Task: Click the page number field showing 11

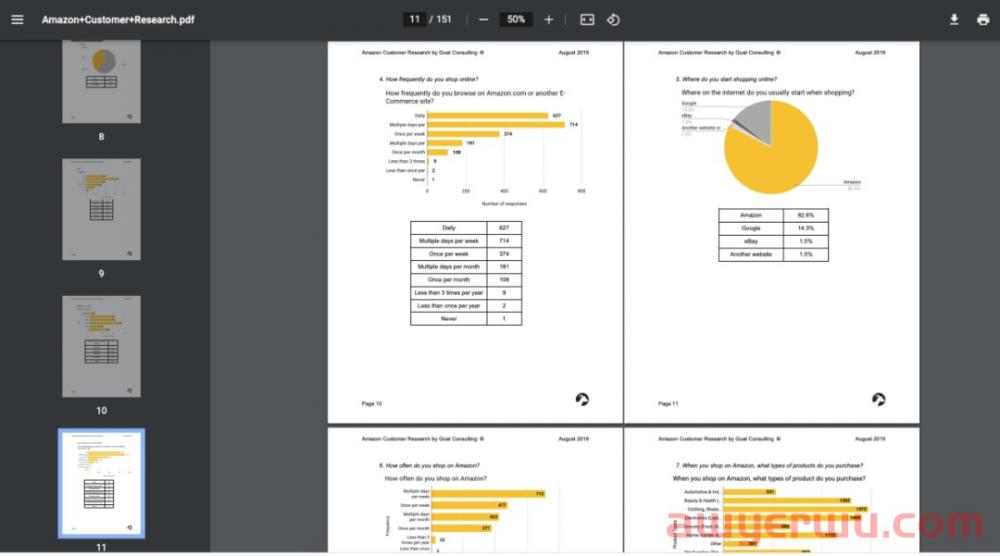Action: pos(415,20)
